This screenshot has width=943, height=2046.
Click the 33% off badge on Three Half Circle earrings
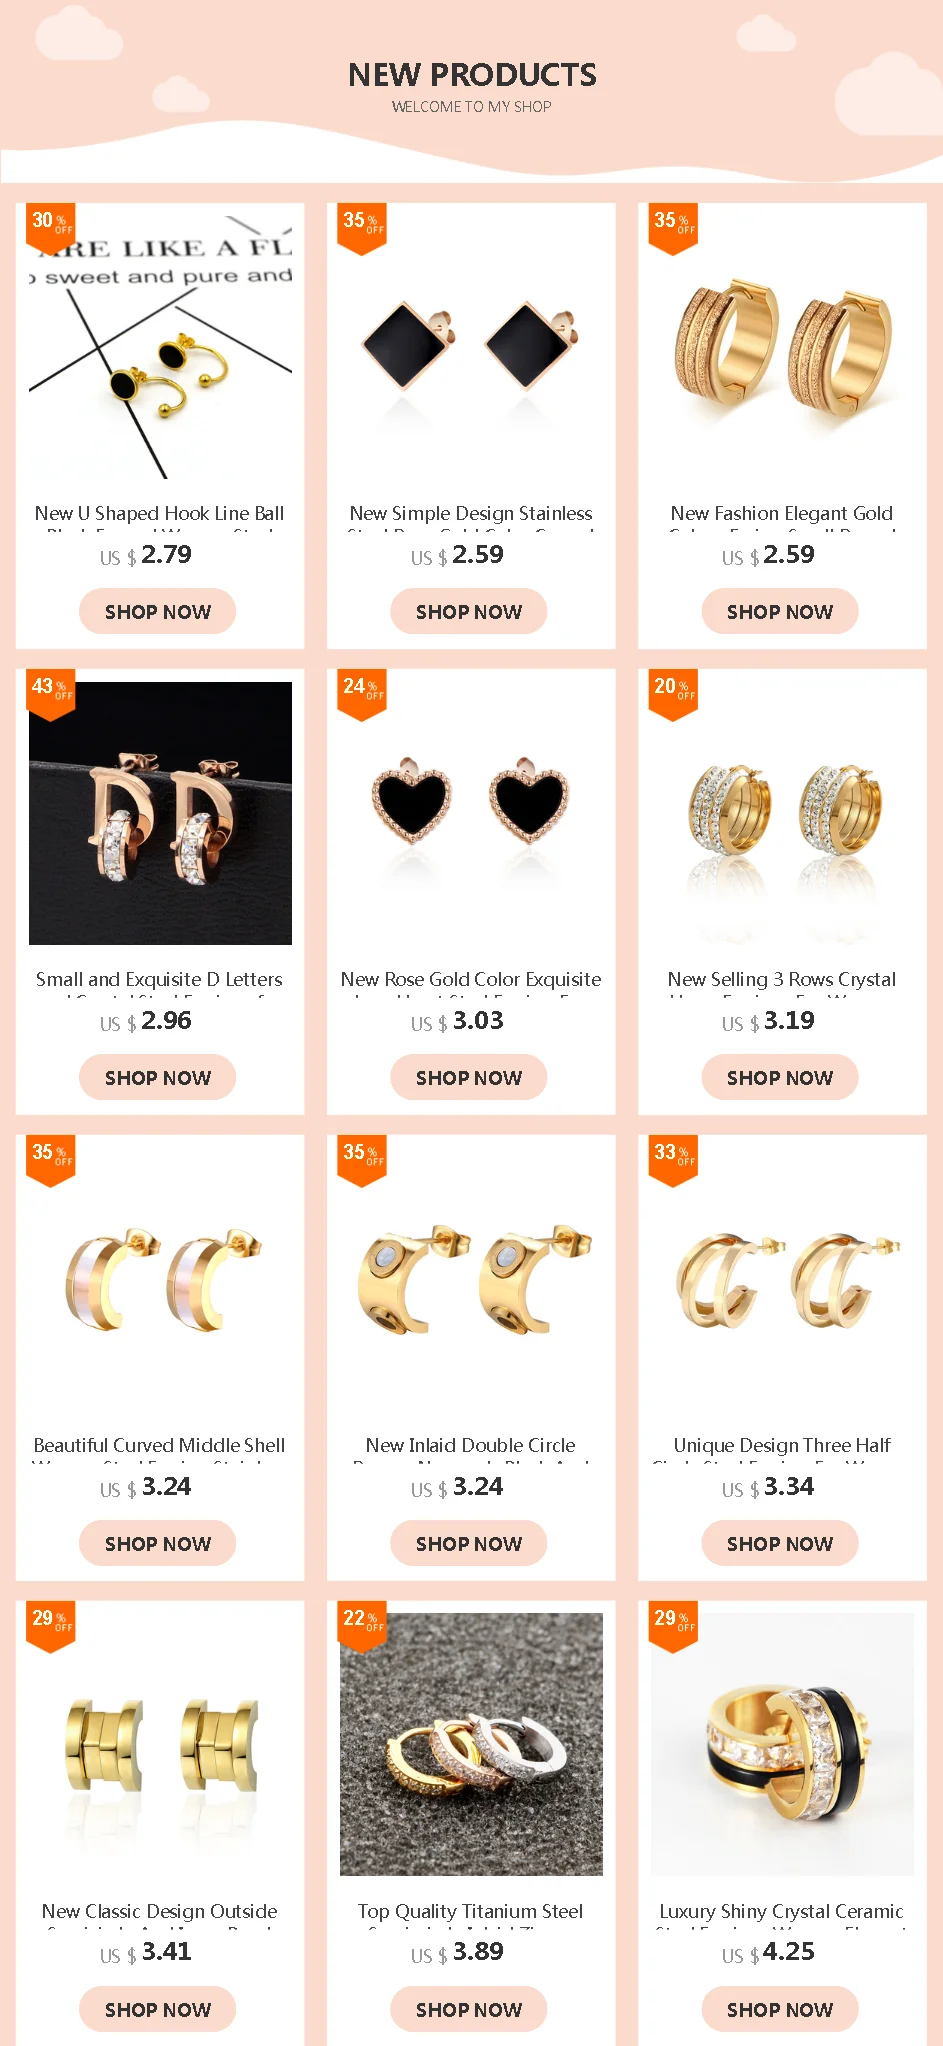pos(673,1161)
